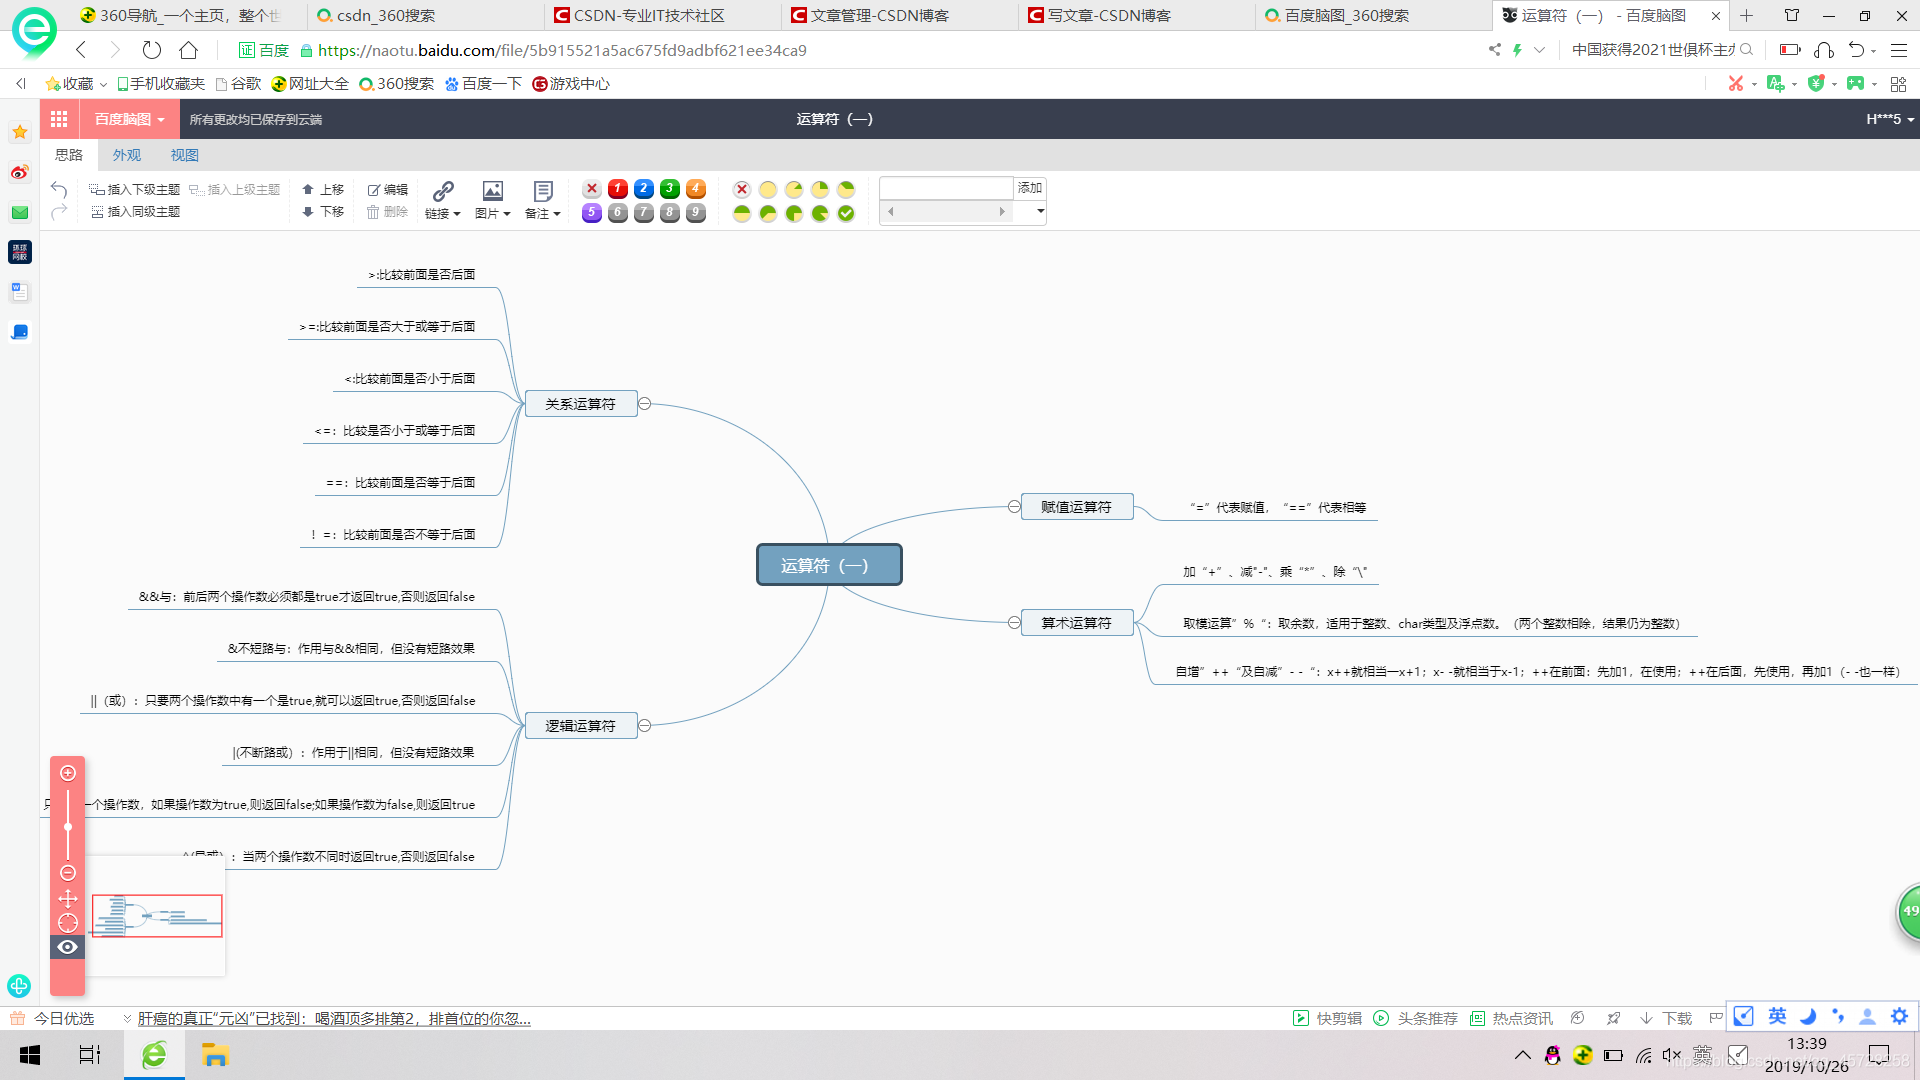1920x1080 pixels.
Task: Collapse the 逻辑运算符 branch
Action: [x=645, y=726]
